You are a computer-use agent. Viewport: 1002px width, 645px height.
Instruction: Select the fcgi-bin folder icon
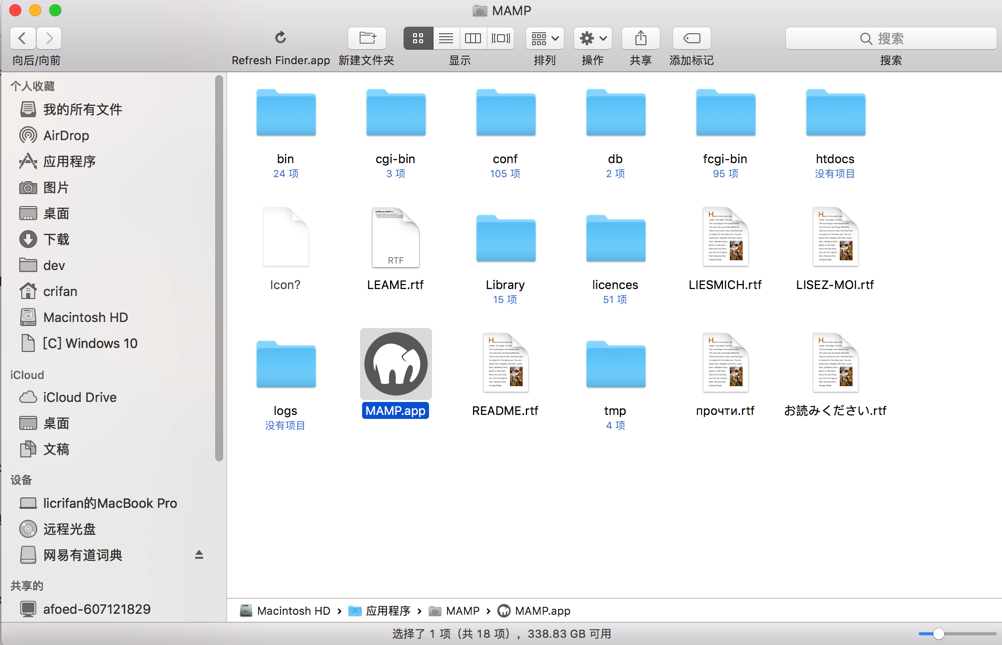click(725, 113)
